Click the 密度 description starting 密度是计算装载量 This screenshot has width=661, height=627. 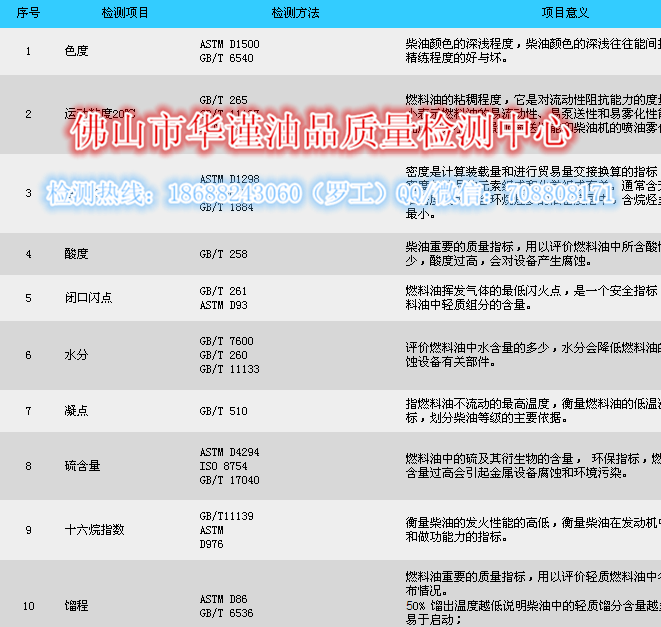tap(533, 193)
